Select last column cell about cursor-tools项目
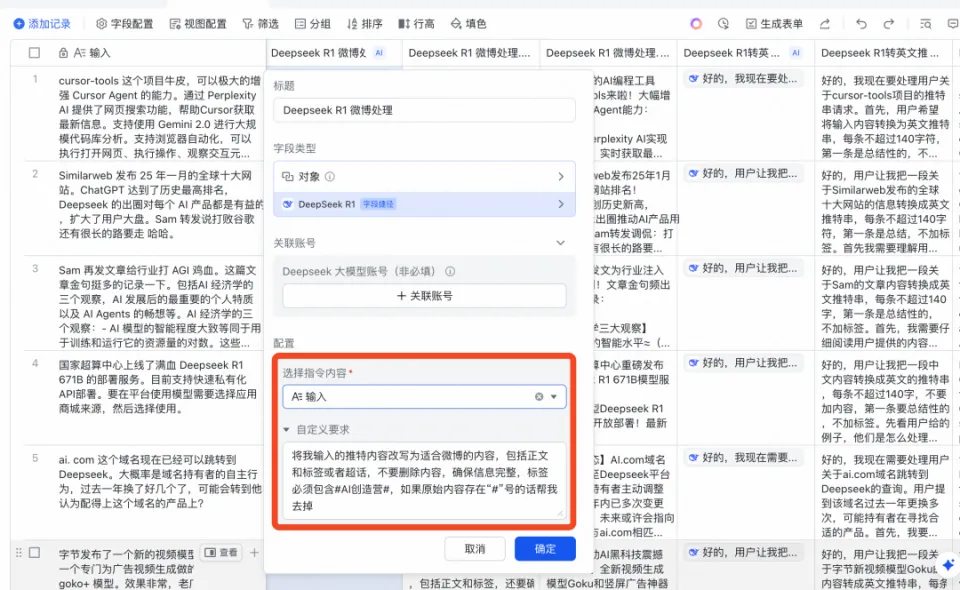This screenshot has width=960, height=590. coord(883,114)
